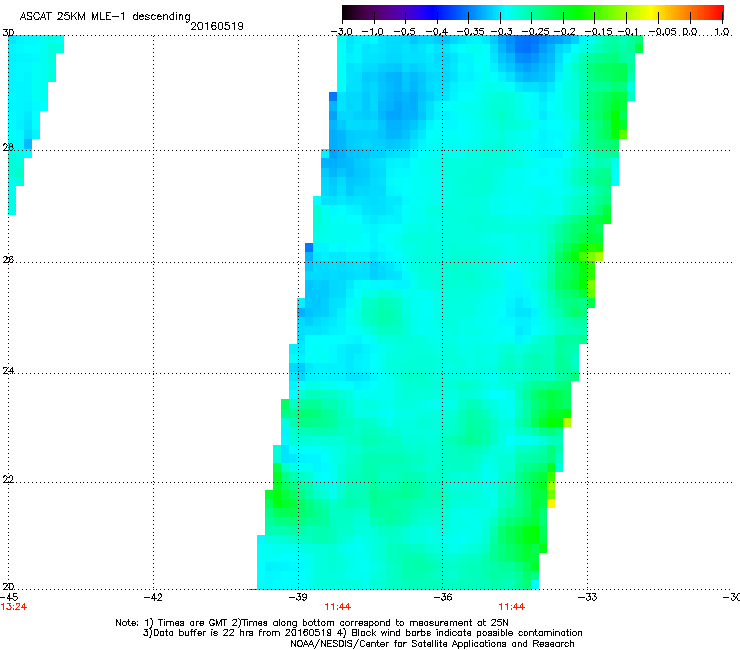Viewport: 740px width, 650px height.
Task: Click the latitude label '30' on the left axis
Action: [x=8, y=33]
